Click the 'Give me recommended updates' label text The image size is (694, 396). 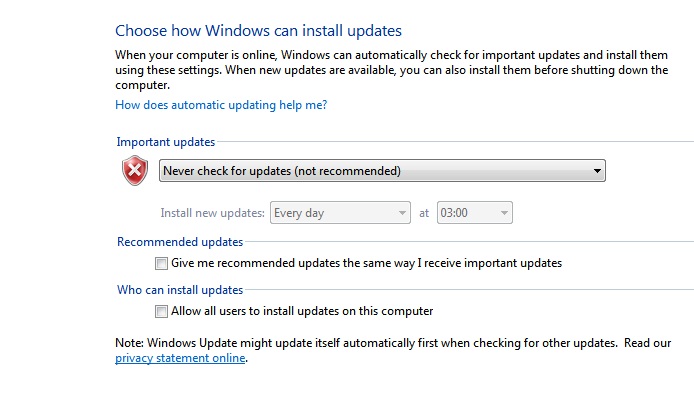click(366, 263)
